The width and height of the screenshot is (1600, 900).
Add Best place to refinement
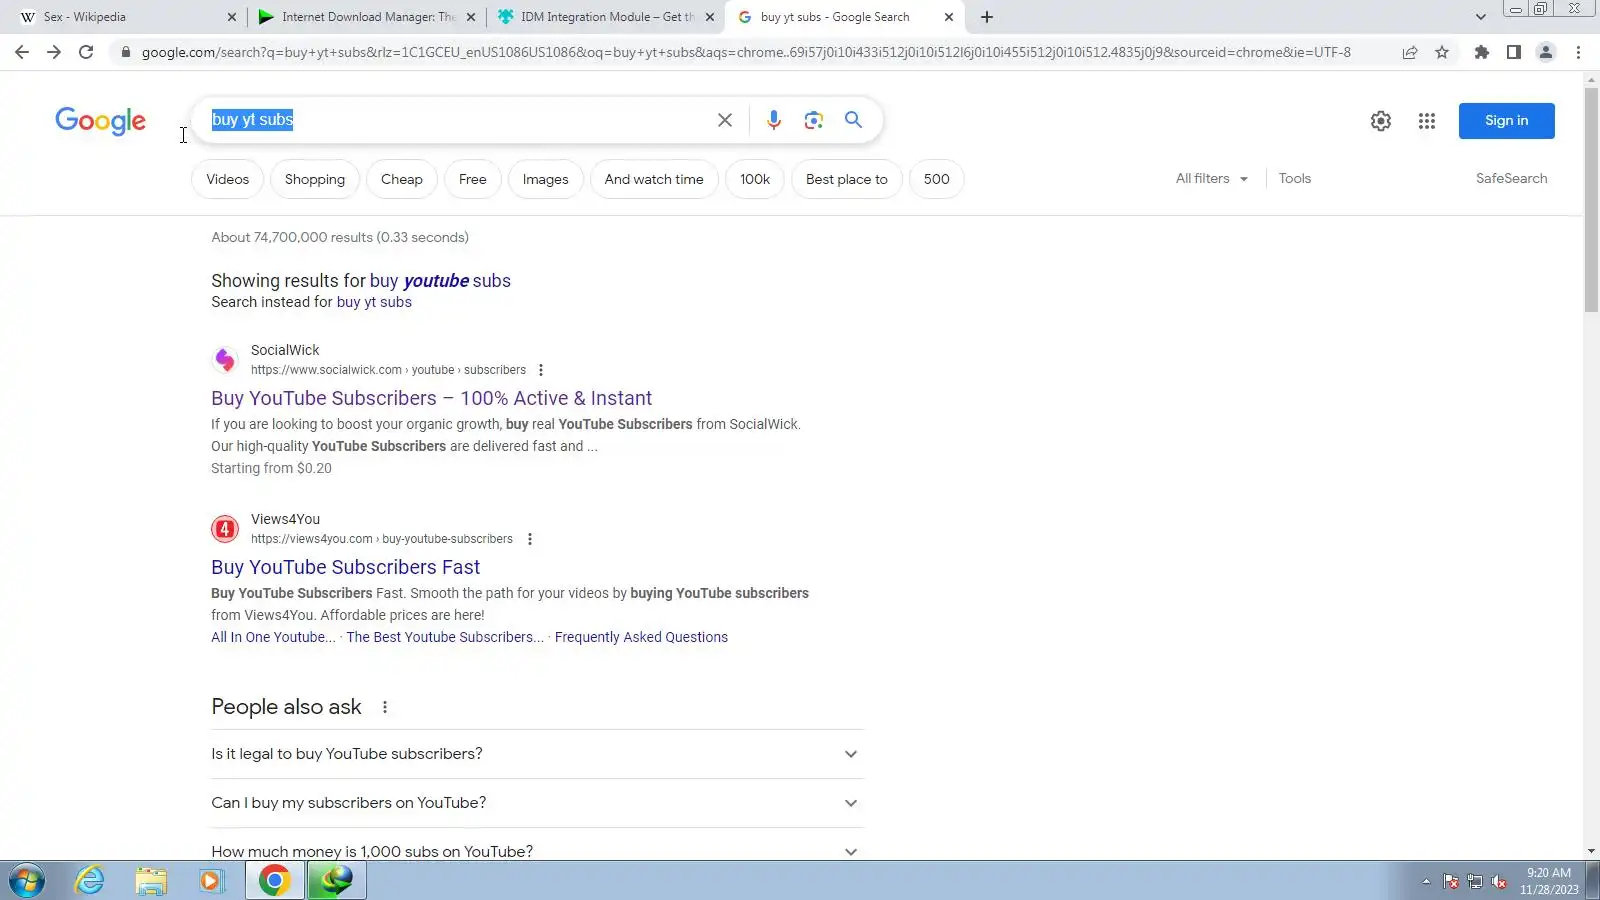coord(847,179)
